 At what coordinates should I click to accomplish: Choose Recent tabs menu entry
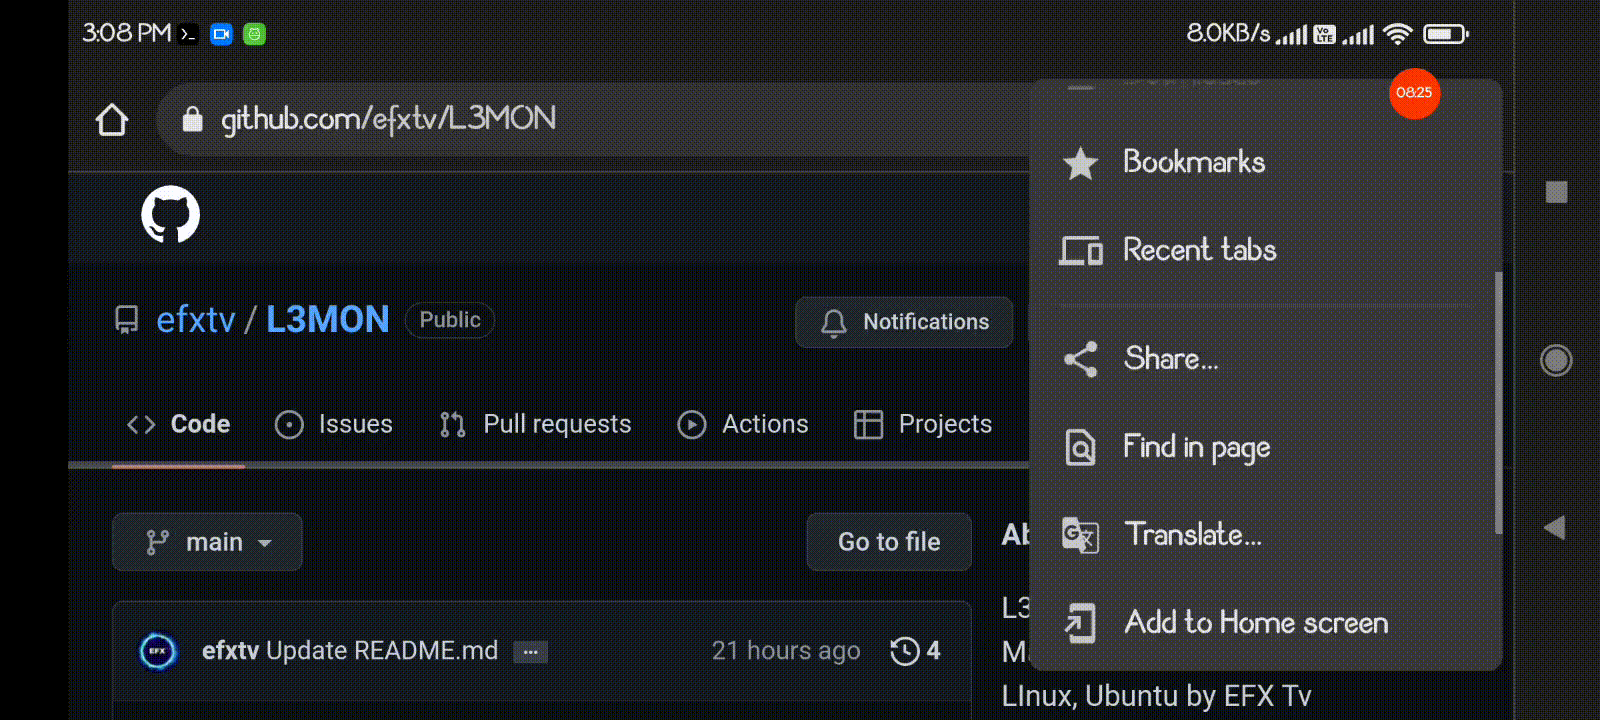click(1265, 250)
